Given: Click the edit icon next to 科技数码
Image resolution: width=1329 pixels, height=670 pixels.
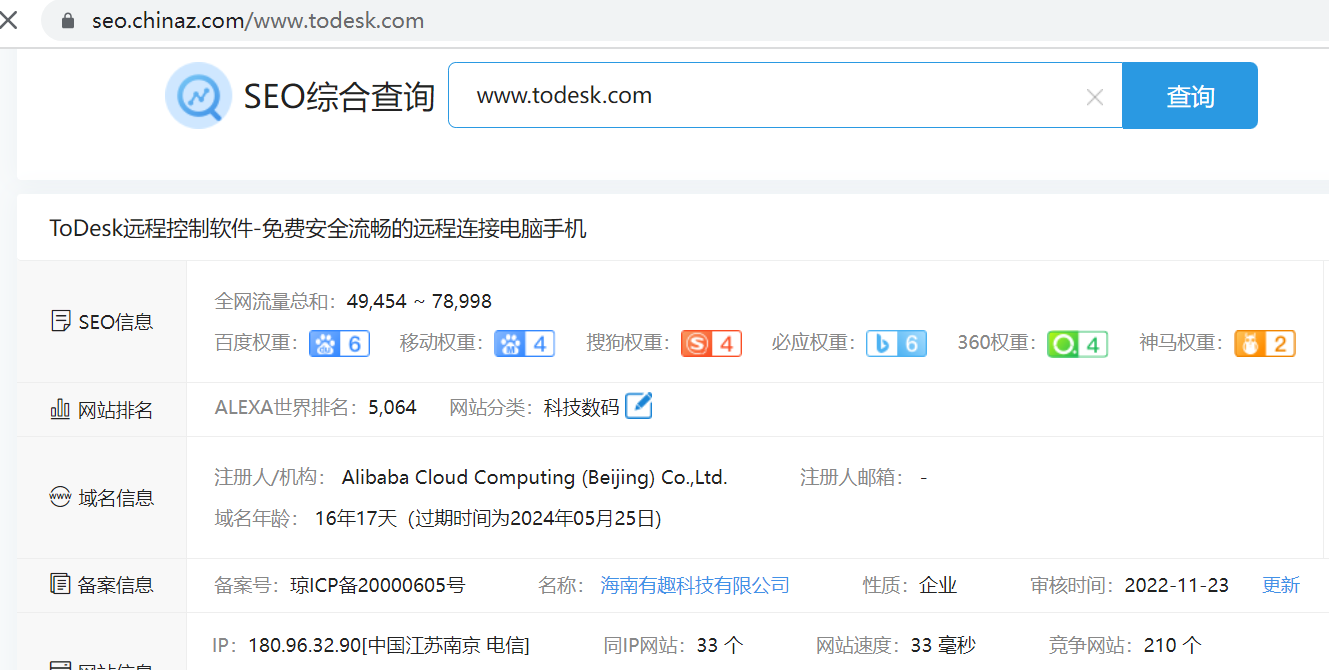Looking at the screenshot, I should (639, 406).
